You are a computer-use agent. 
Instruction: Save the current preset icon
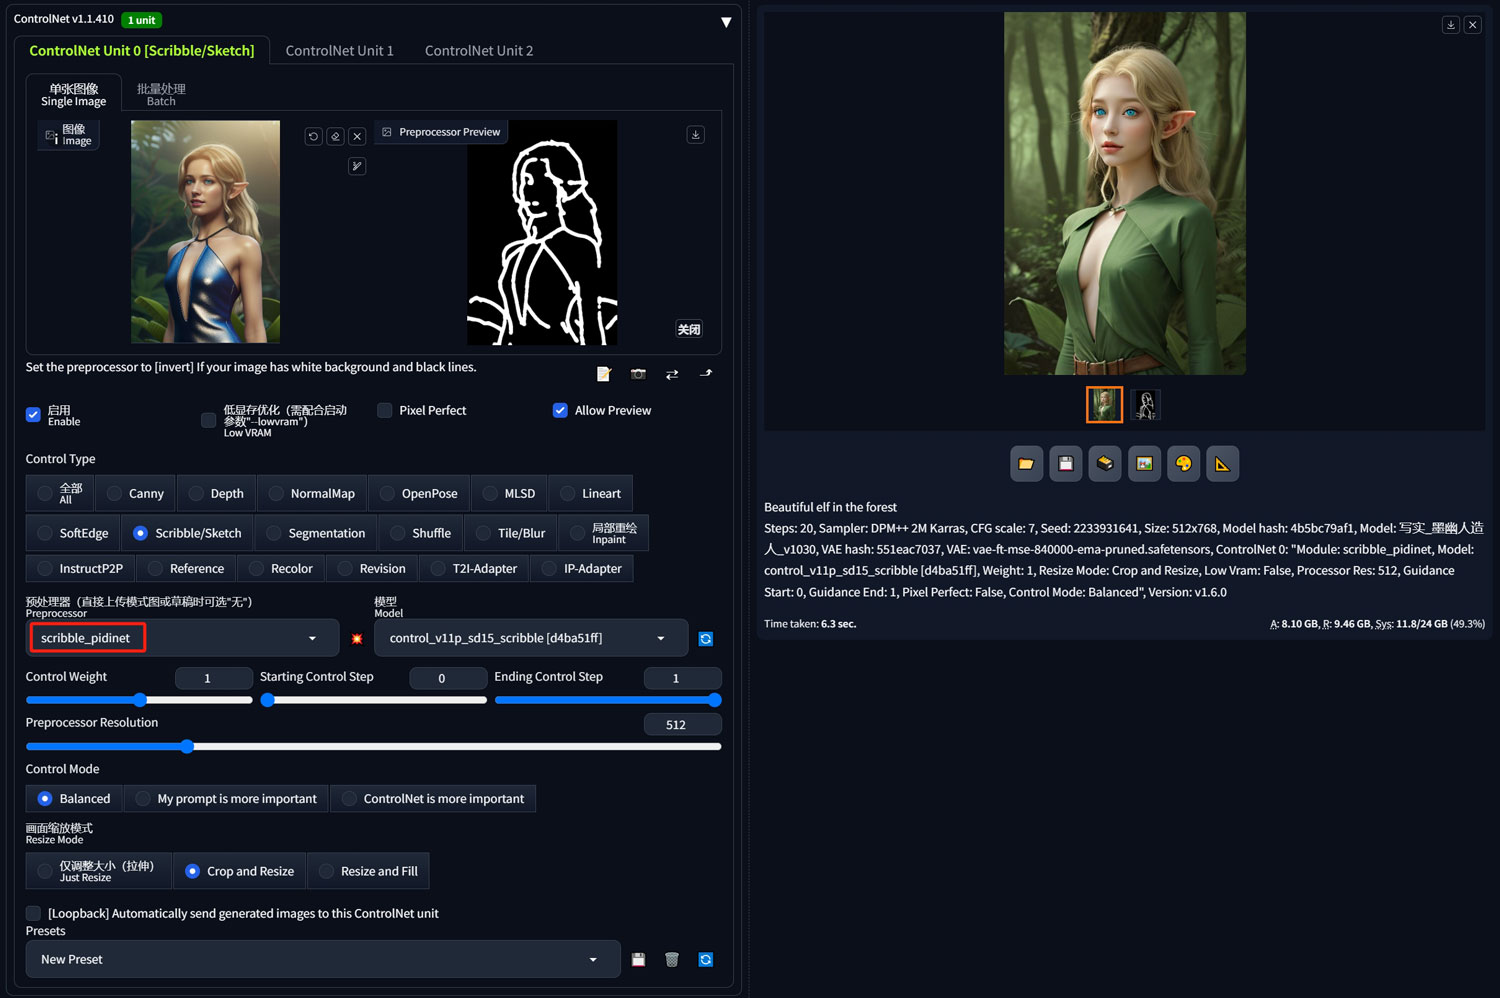[639, 960]
